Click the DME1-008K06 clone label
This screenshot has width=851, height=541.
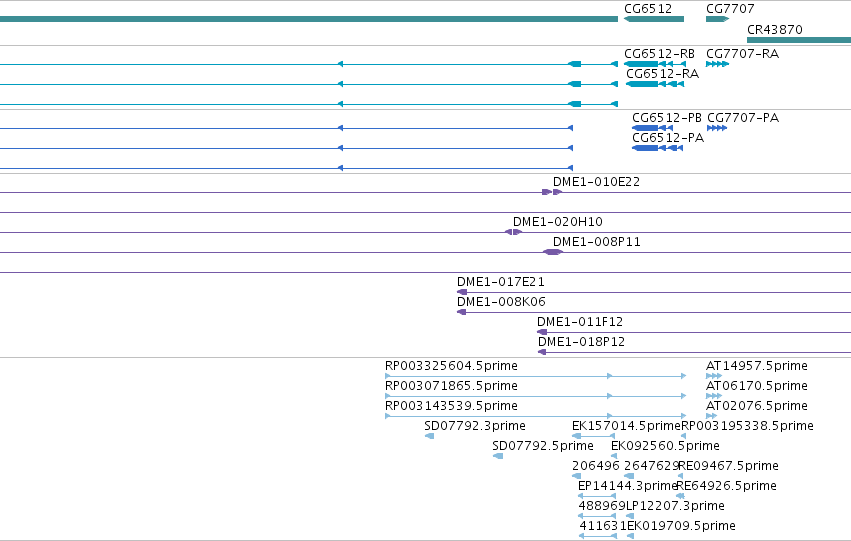501,302
